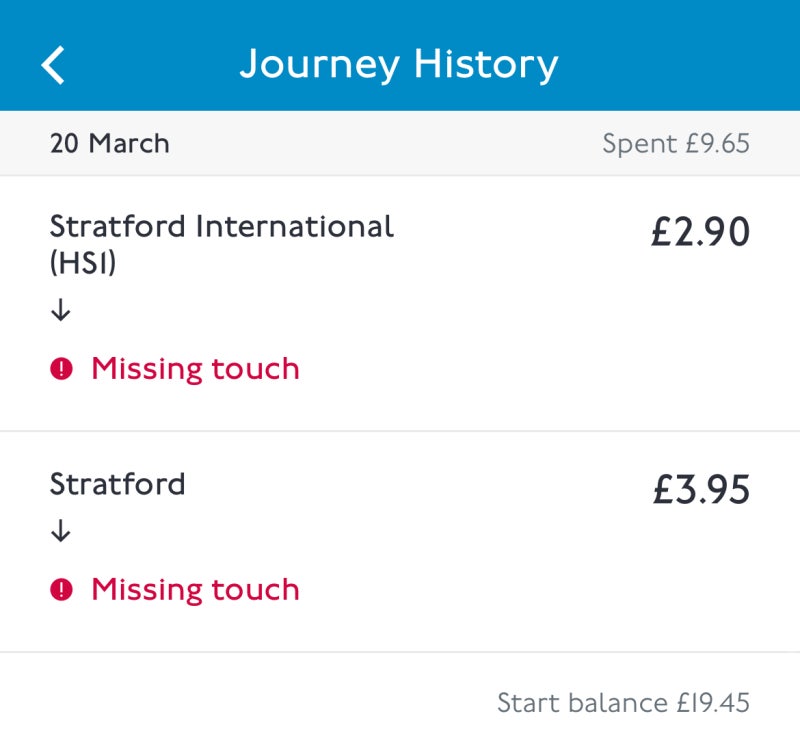Tap the downward arrow below Stratford International (HSI)
The height and width of the screenshot is (742, 800).
click(62, 310)
